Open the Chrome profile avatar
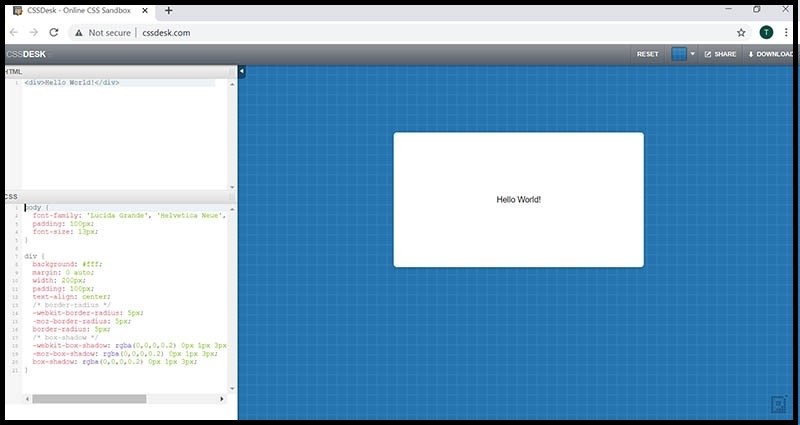800x425 pixels. [x=766, y=32]
